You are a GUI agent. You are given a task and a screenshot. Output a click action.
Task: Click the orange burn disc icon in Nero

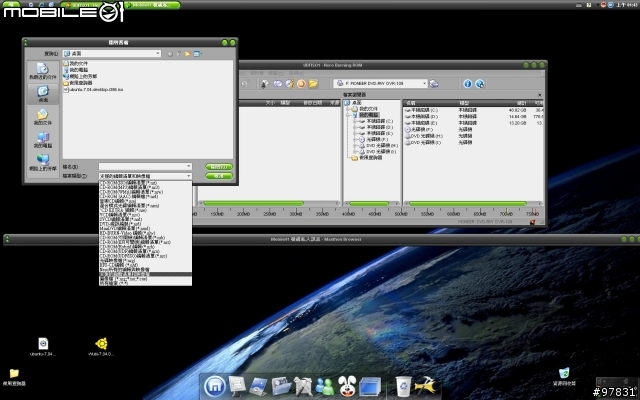[301, 84]
